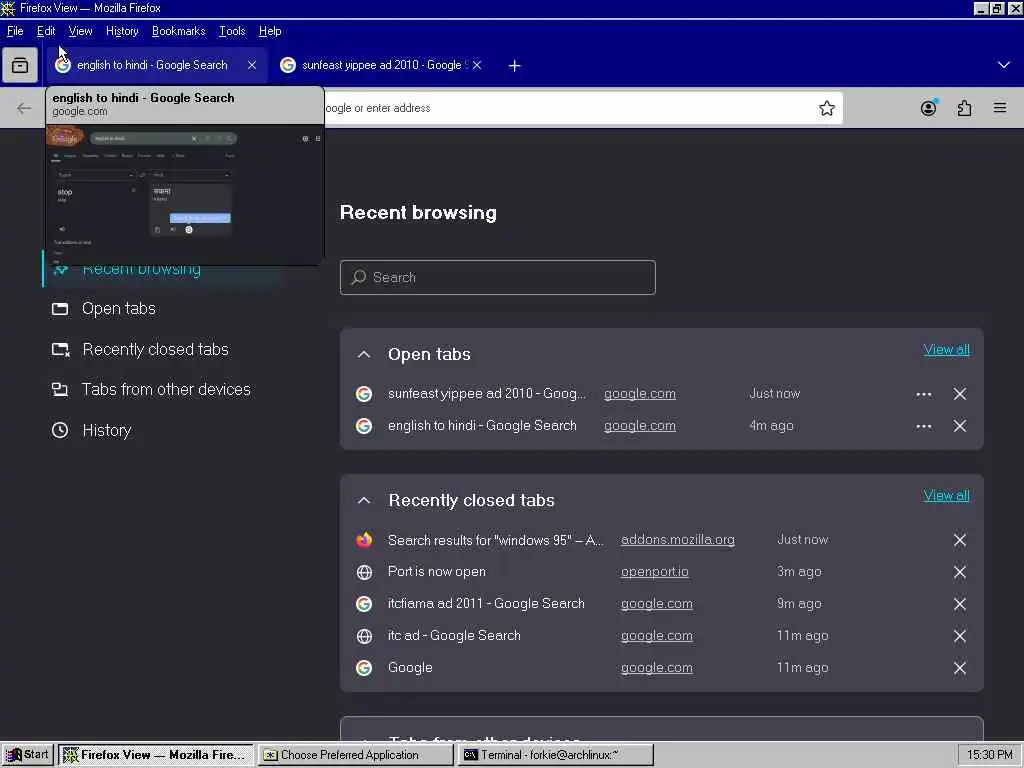
Task: Close the sunfeast yippee ad 2010 tab
Action: (477, 65)
